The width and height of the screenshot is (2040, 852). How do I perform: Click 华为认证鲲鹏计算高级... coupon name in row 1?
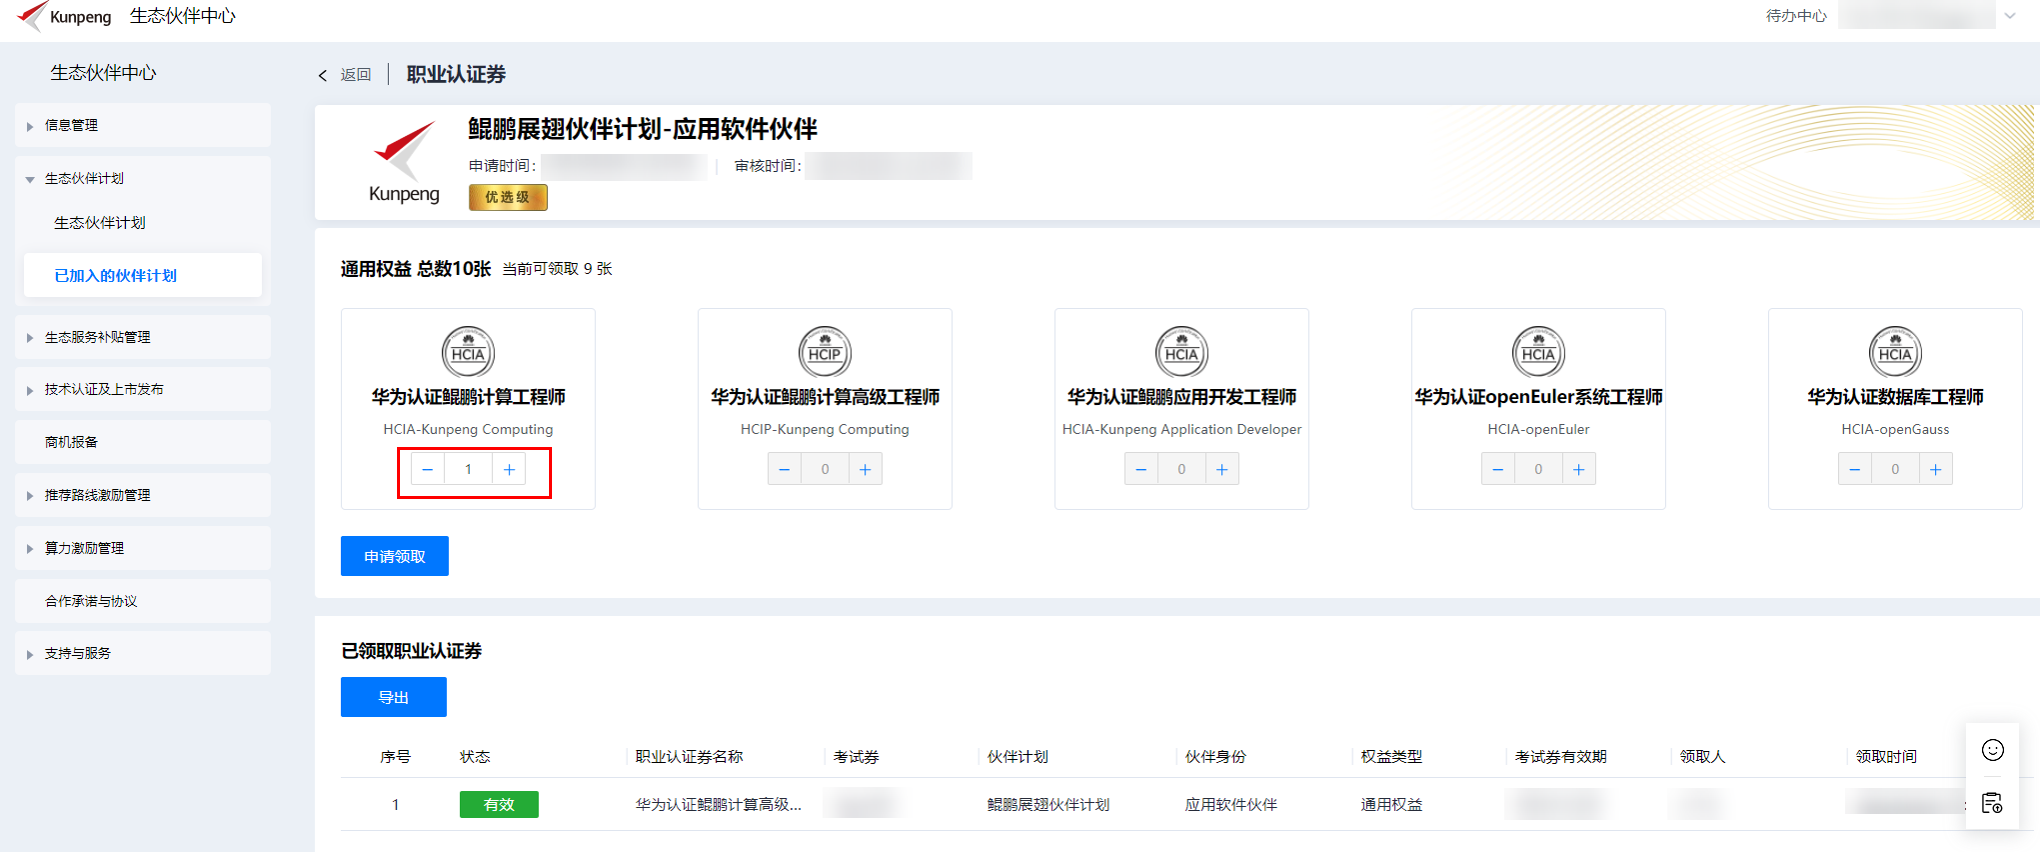(x=718, y=804)
